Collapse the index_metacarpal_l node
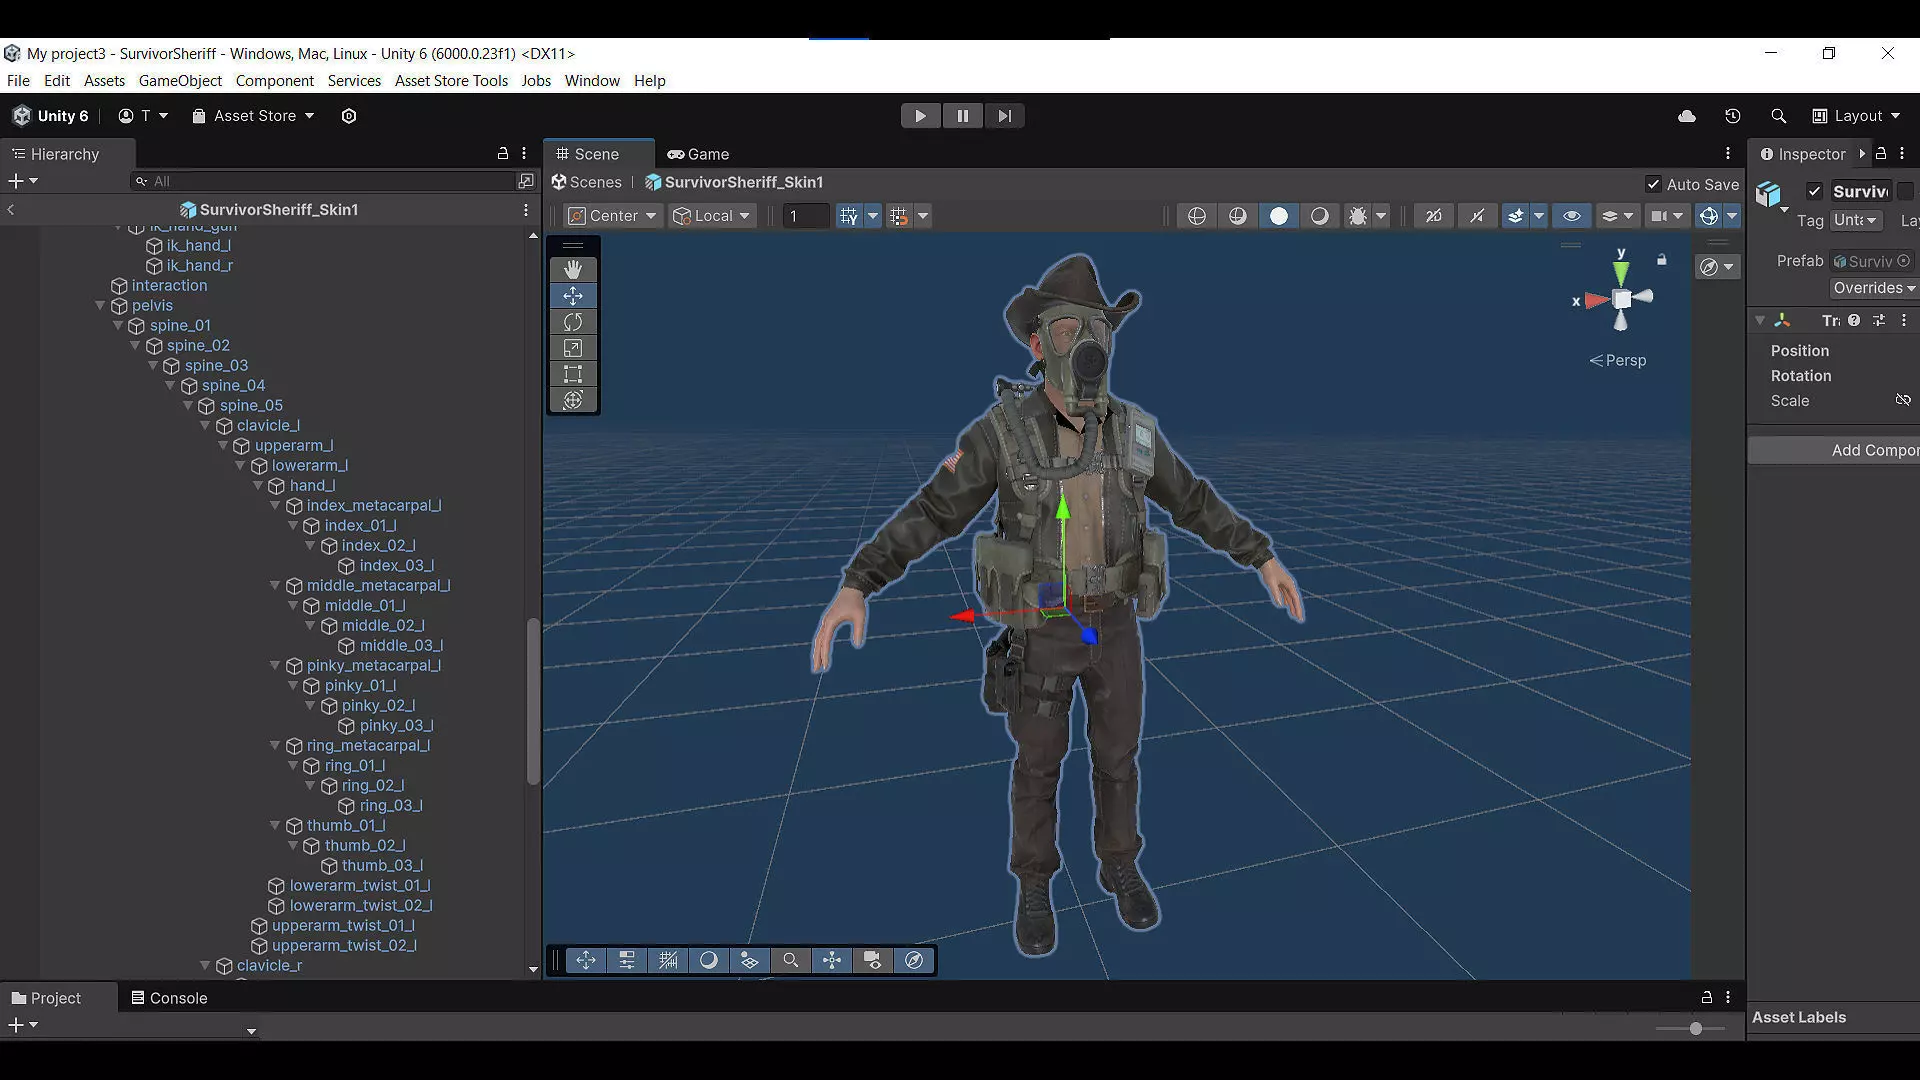Image resolution: width=1920 pixels, height=1080 pixels. 275,506
